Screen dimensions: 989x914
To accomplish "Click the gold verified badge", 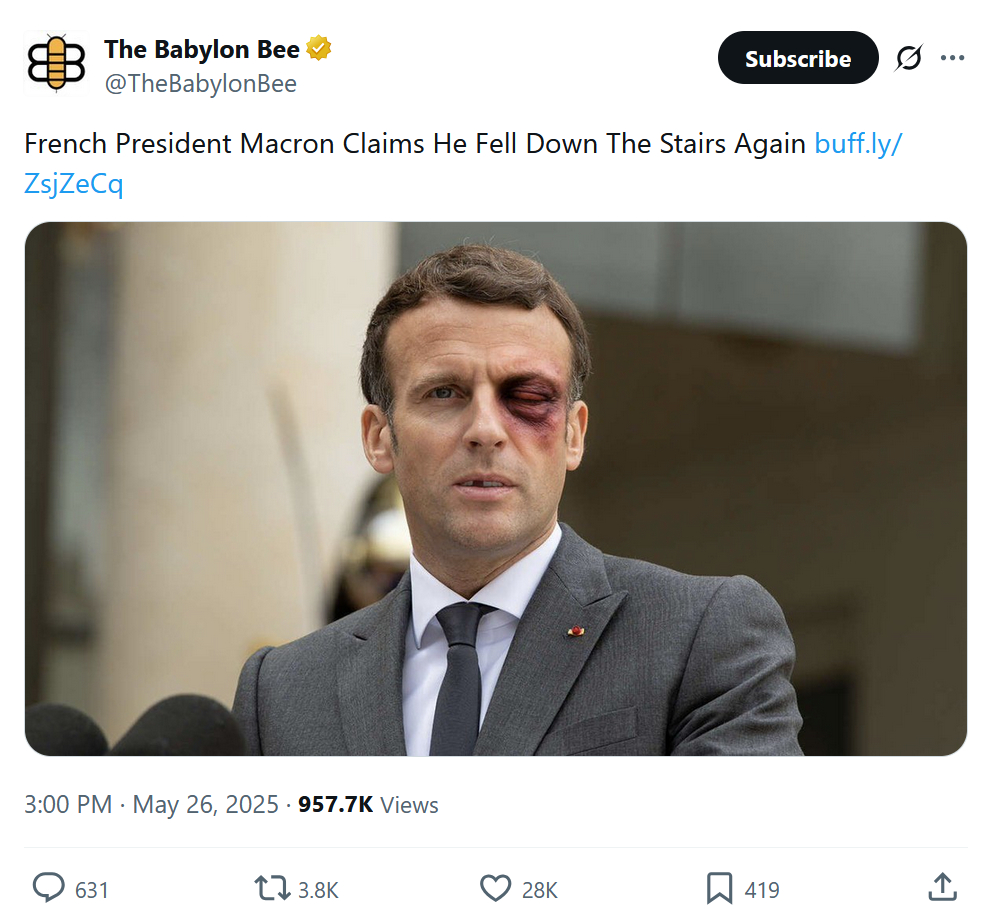I will point(319,48).
